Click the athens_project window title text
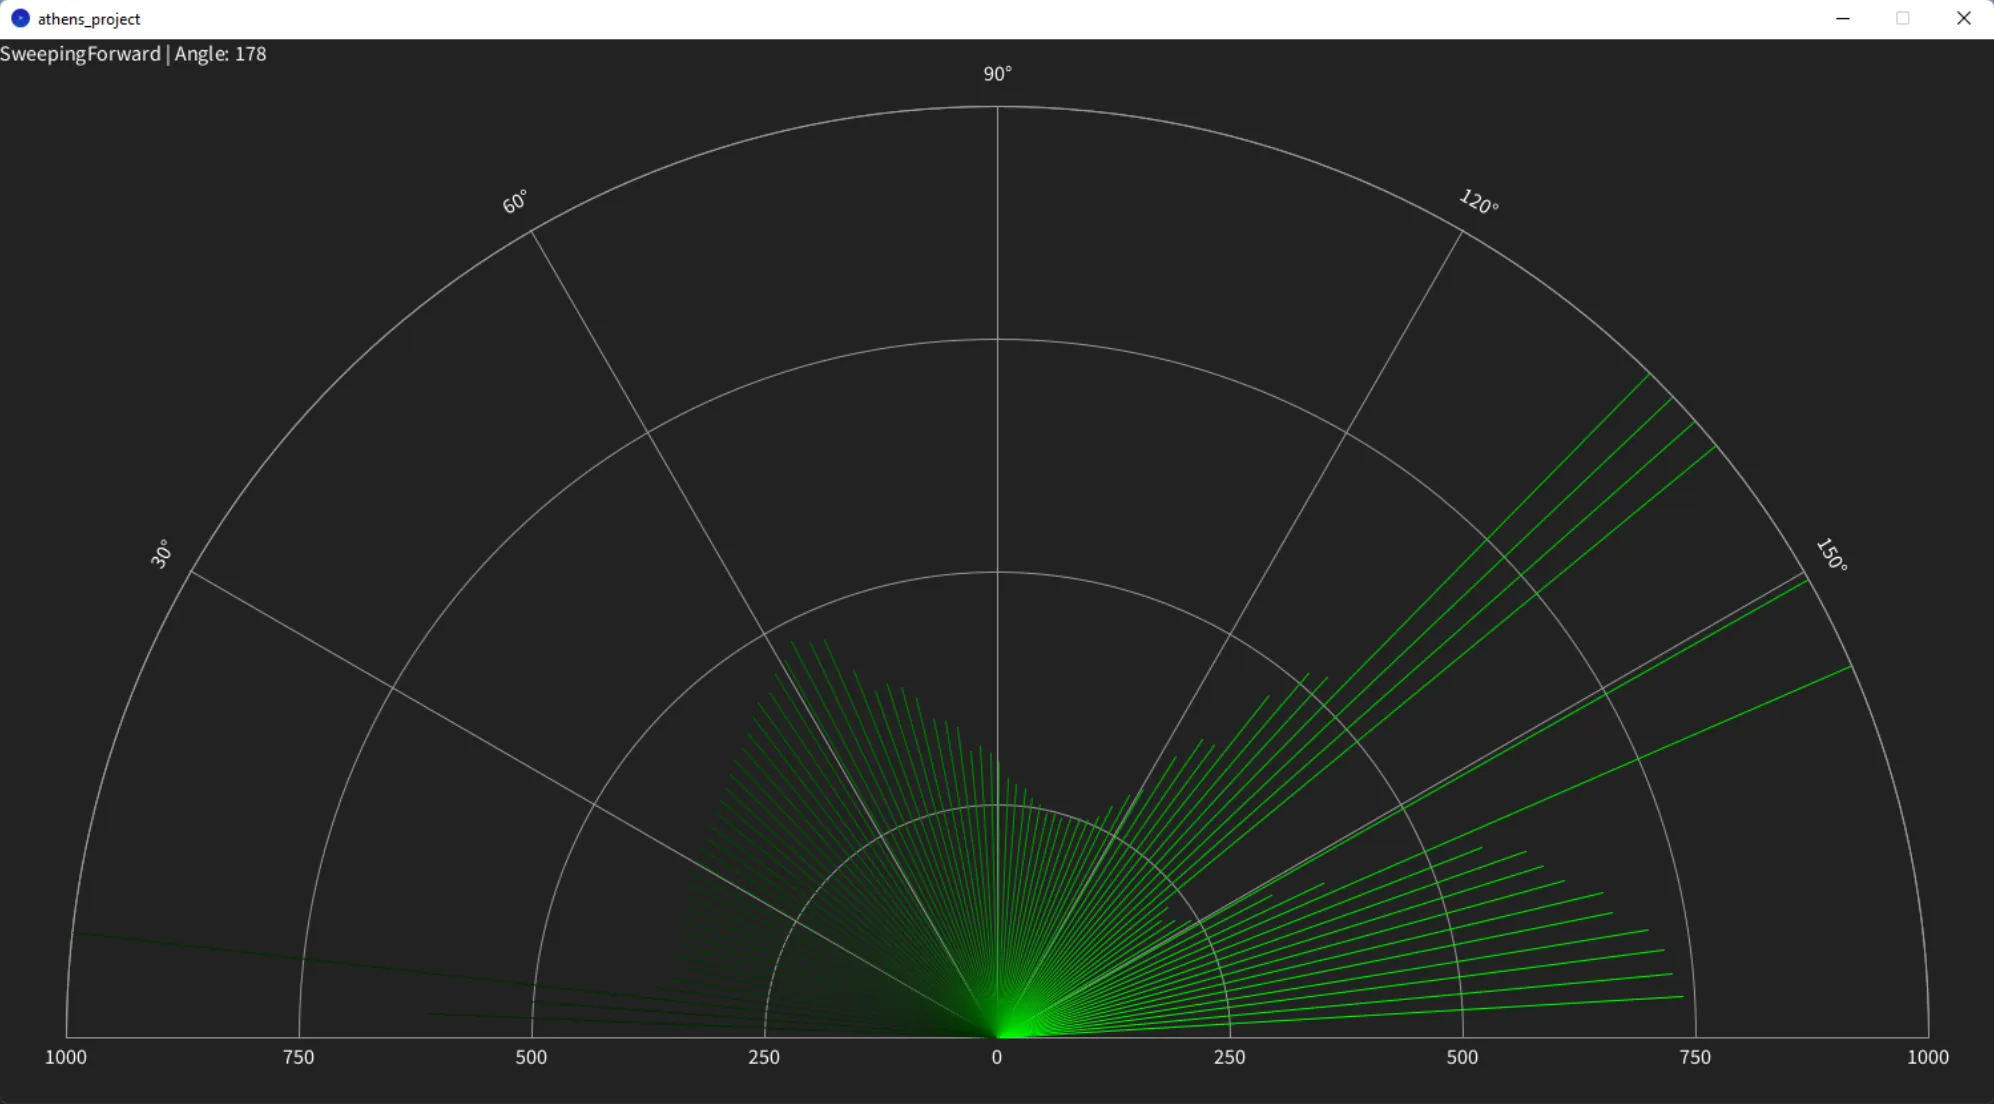This screenshot has width=1994, height=1104. pos(89,19)
